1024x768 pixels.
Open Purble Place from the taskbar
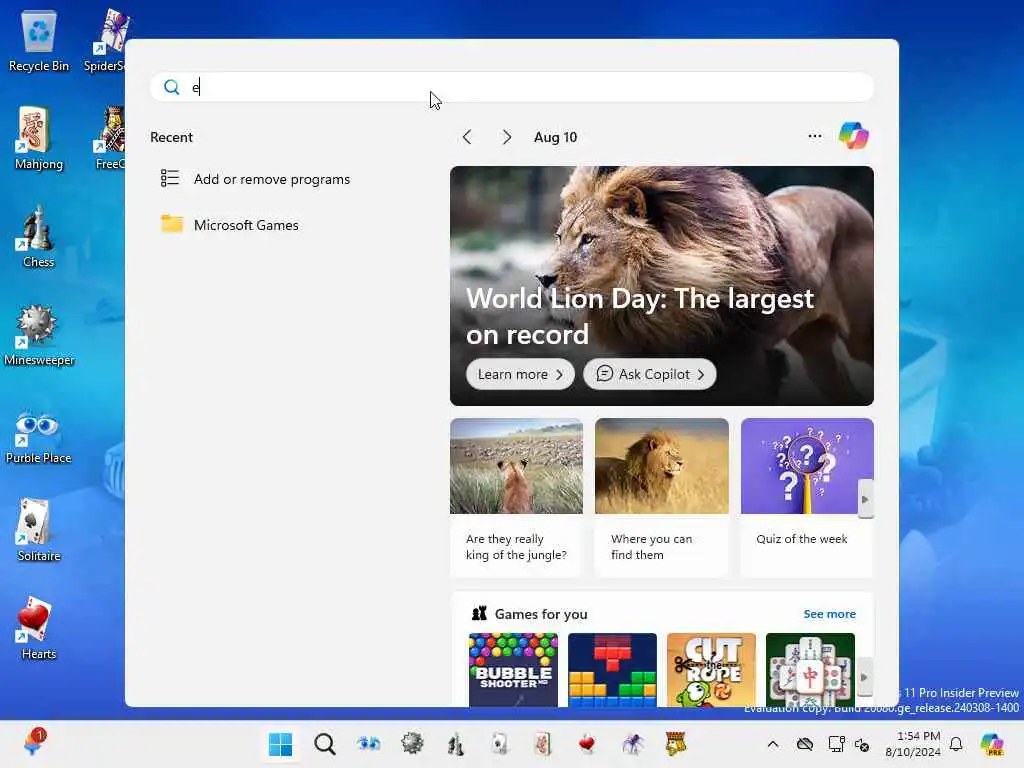point(368,744)
